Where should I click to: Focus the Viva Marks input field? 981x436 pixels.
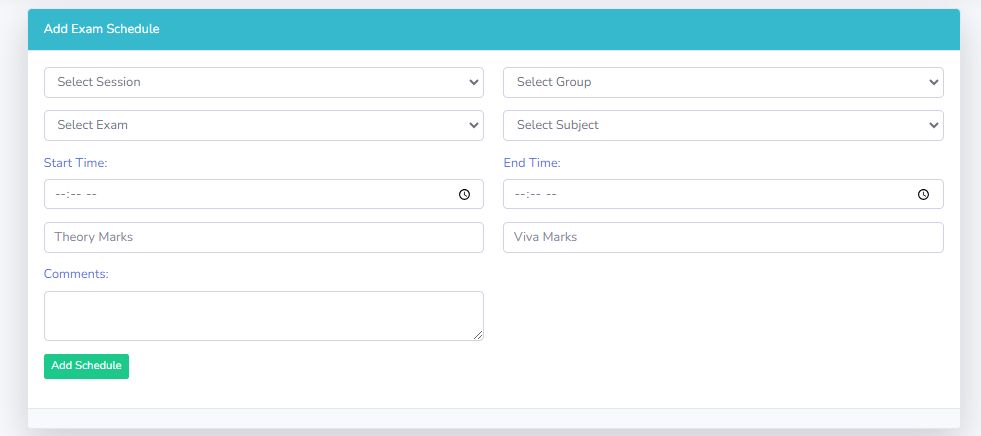click(723, 237)
